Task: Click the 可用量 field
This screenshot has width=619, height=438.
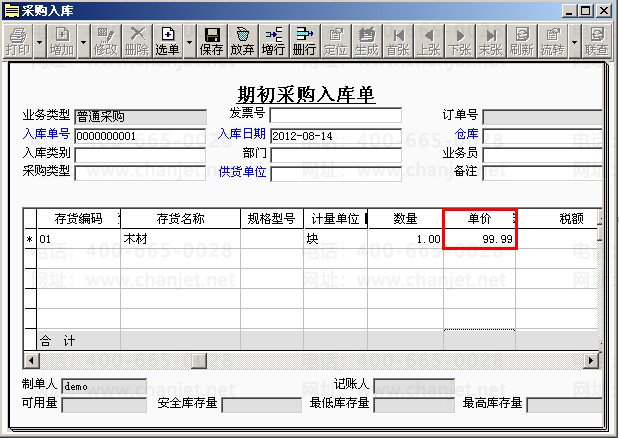Action: (104, 405)
